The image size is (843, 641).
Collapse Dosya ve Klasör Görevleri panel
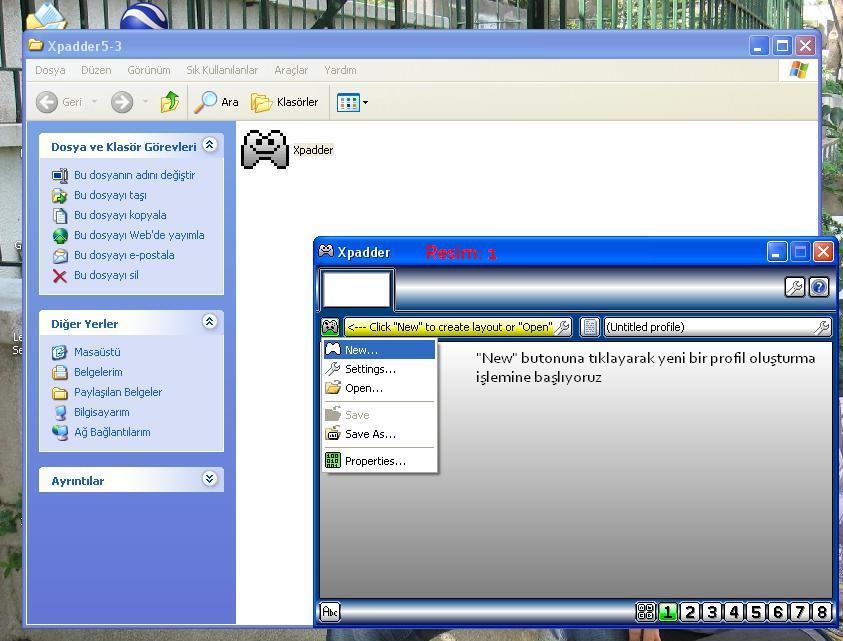(x=210, y=145)
